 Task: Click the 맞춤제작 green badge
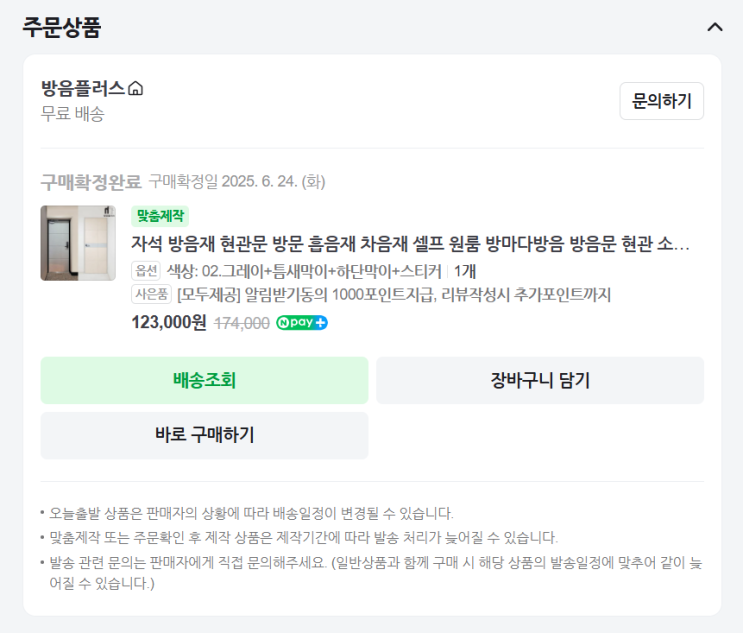(x=160, y=216)
